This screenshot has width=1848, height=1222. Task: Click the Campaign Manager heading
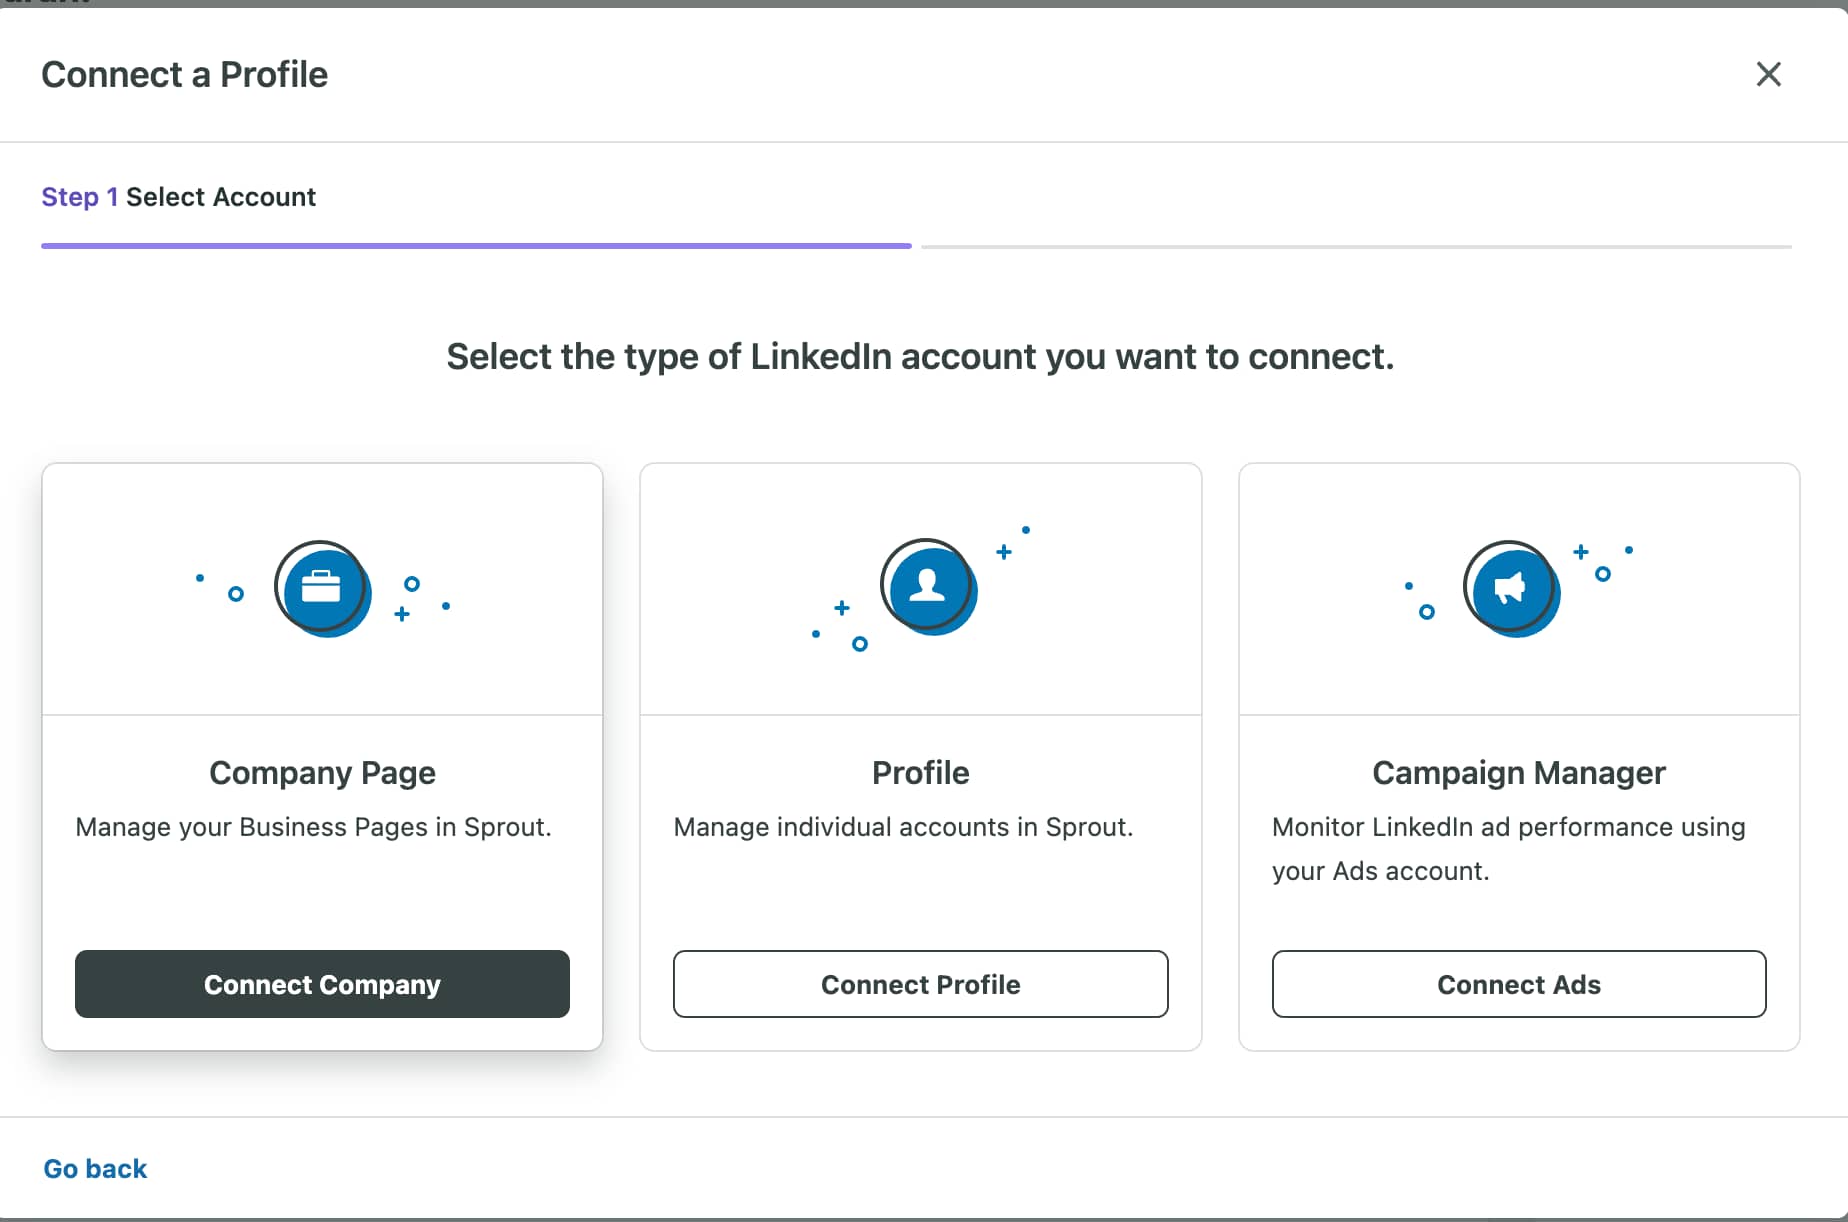click(x=1518, y=773)
